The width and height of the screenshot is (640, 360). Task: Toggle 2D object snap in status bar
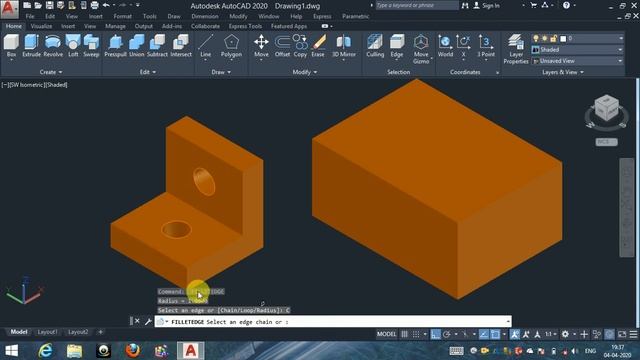tap(495, 334)
